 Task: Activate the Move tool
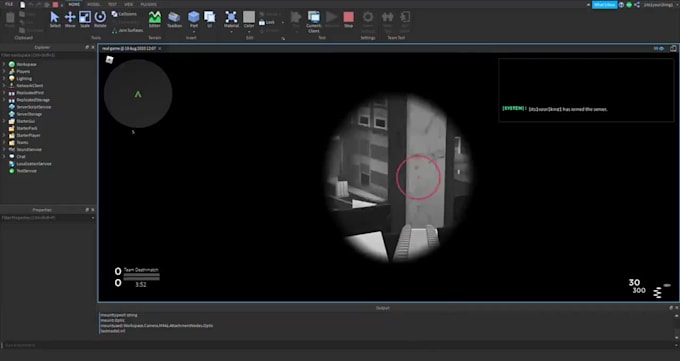[70, 20]
